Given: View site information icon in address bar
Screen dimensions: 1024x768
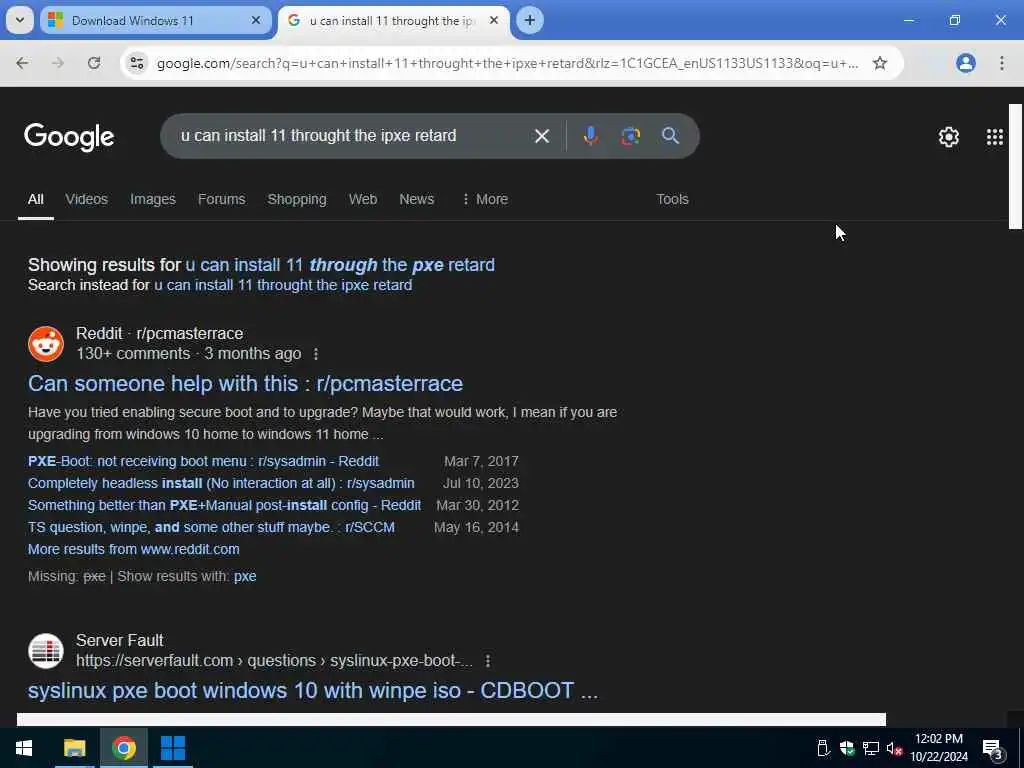Looking at the screenshot, I should (137, 63).
